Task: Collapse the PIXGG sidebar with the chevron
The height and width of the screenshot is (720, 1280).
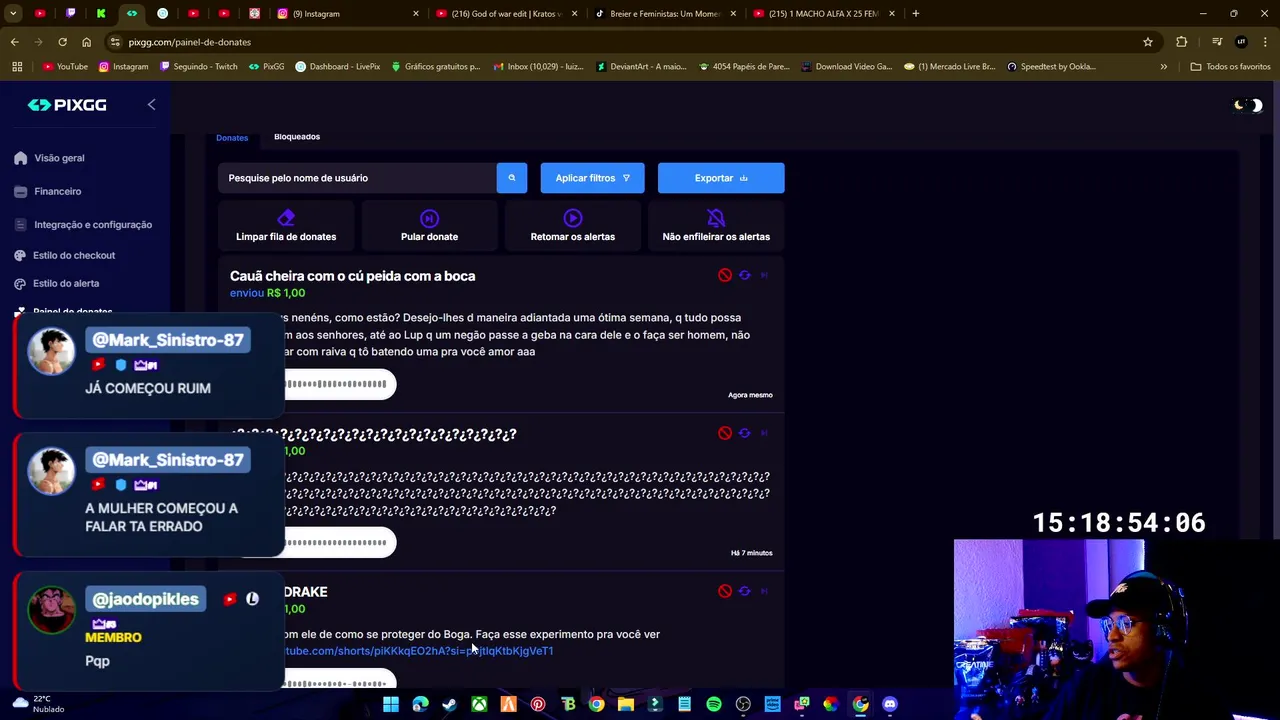Action: tap(151, 104)
